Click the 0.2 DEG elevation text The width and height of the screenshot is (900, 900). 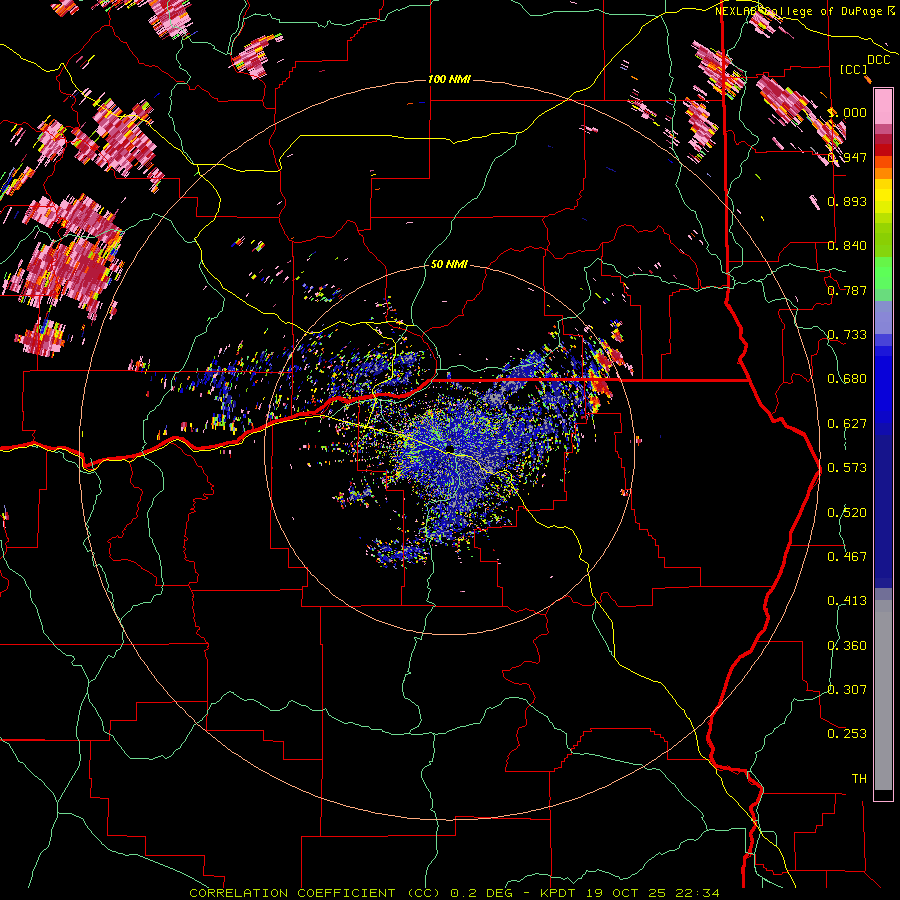pos(481,893)
